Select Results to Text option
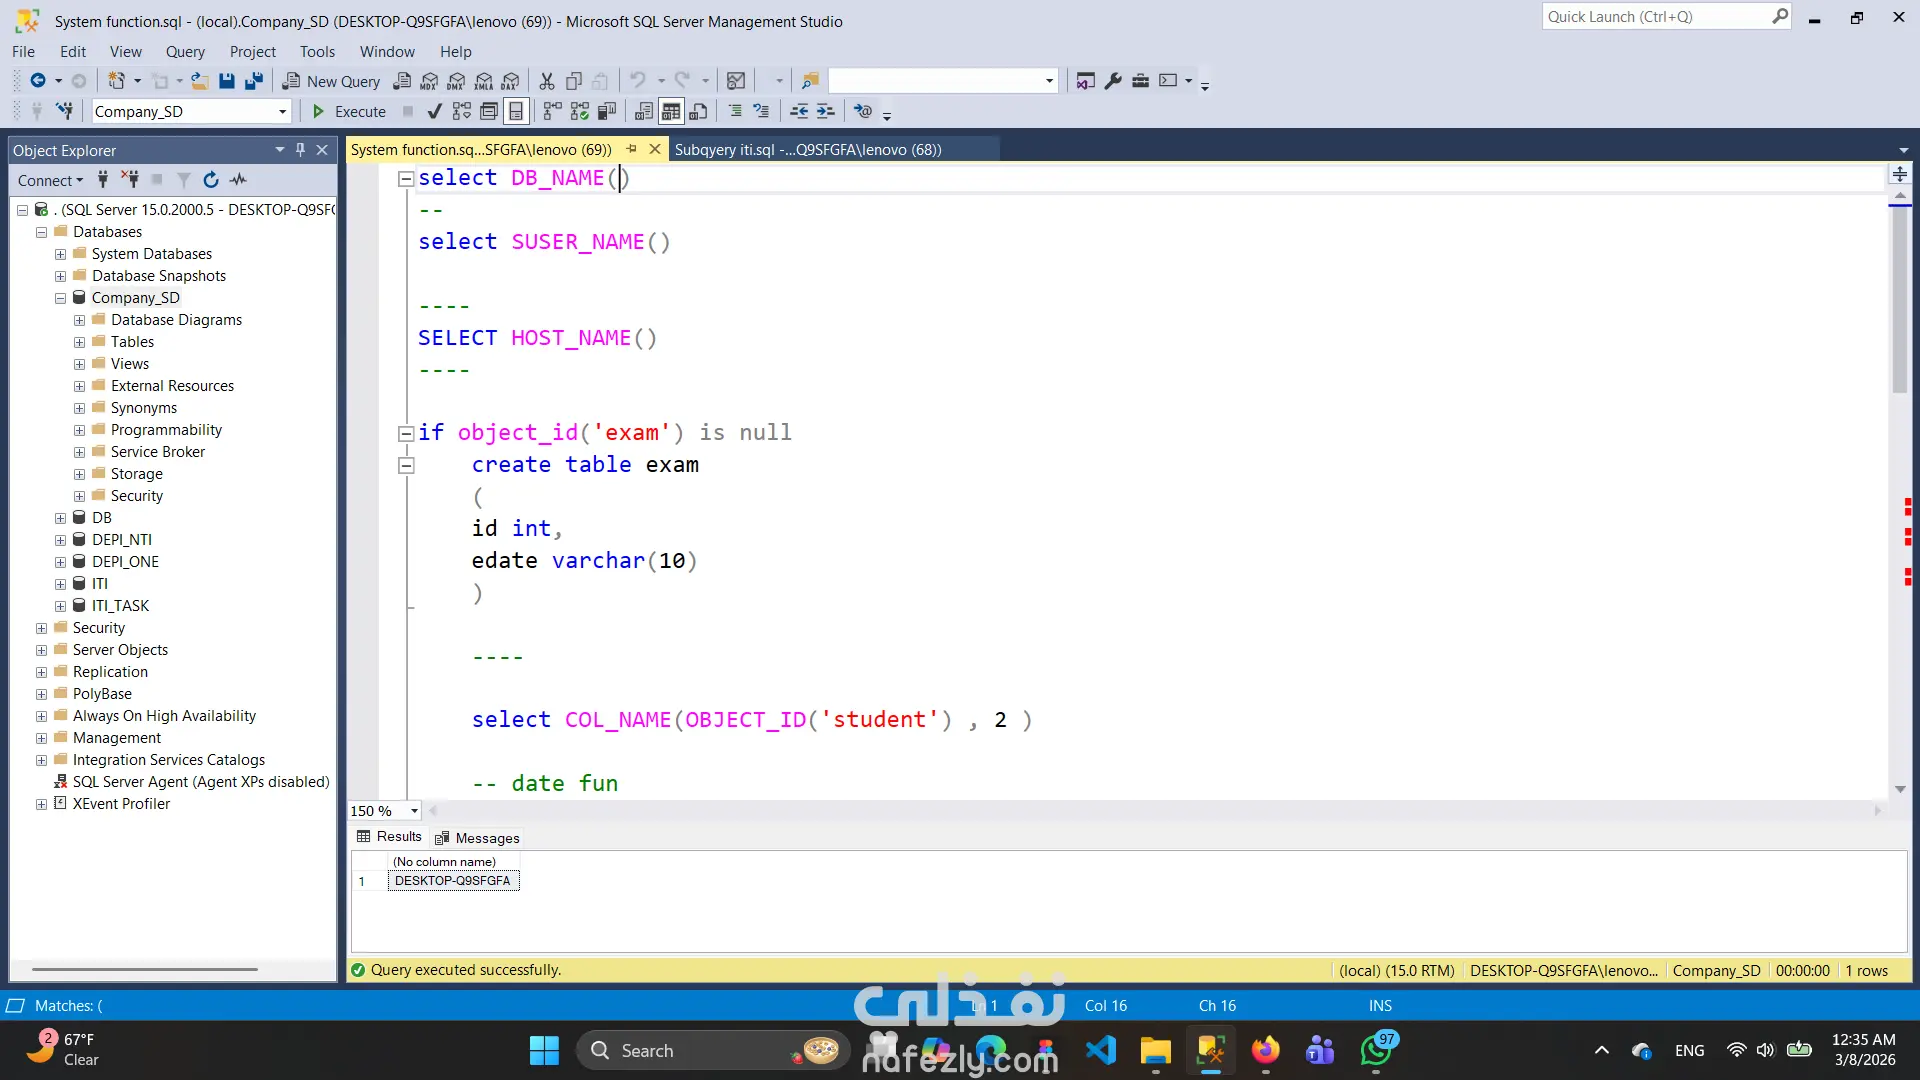Viewport: 1920px width, 1080px height. tap(644, 111)
